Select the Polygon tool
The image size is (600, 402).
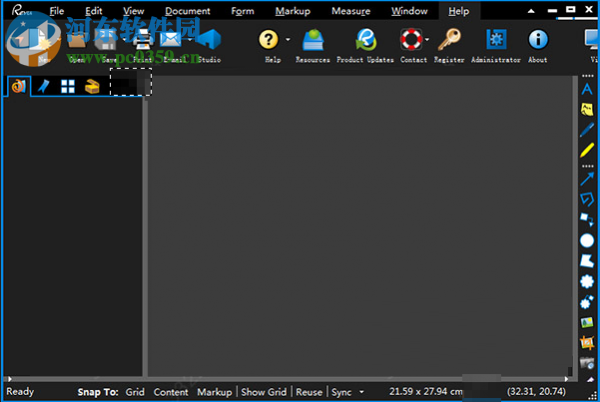point(587,261)
